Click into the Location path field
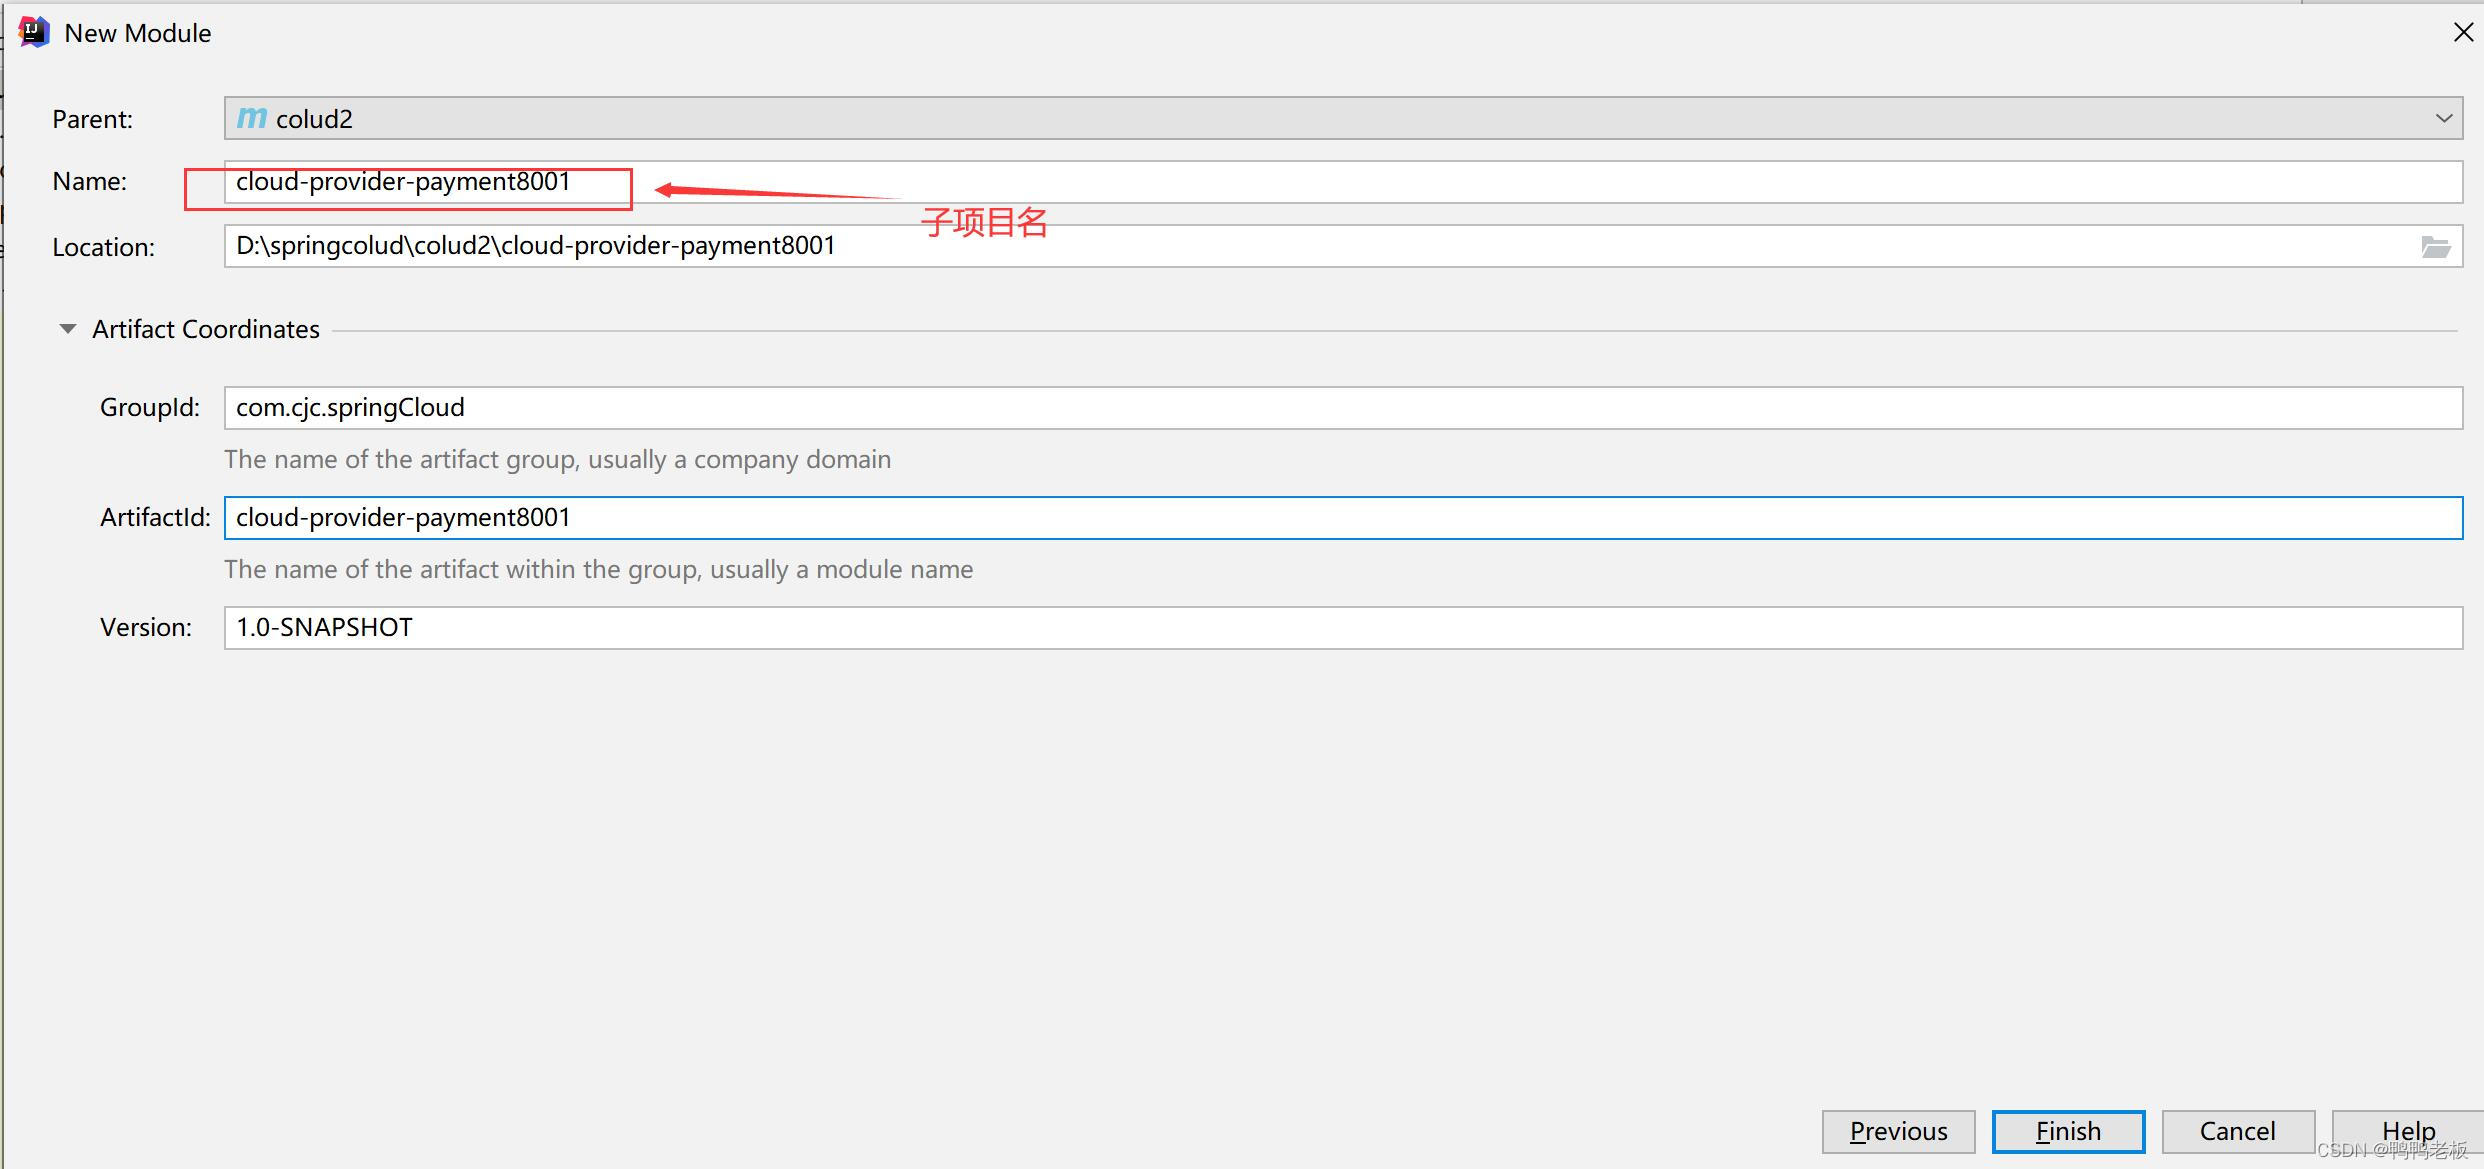2484x1169 pixels. coord(1300,246)
